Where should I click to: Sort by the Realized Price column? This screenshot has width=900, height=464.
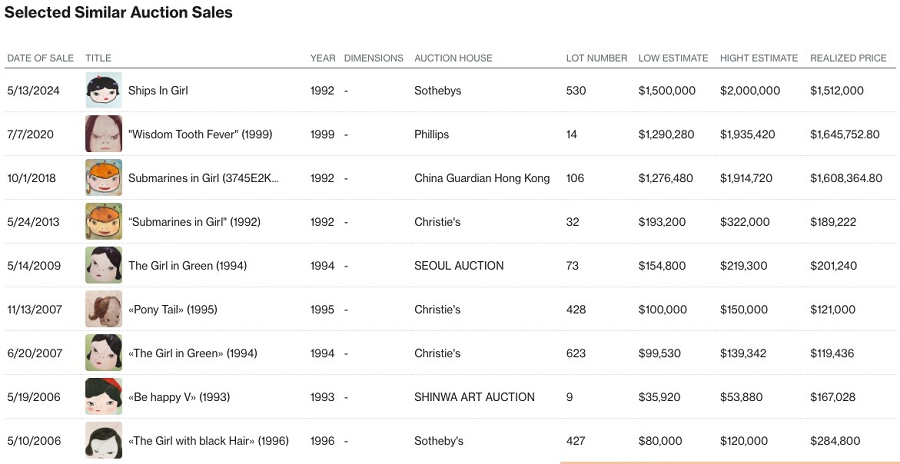pos(848,58)
